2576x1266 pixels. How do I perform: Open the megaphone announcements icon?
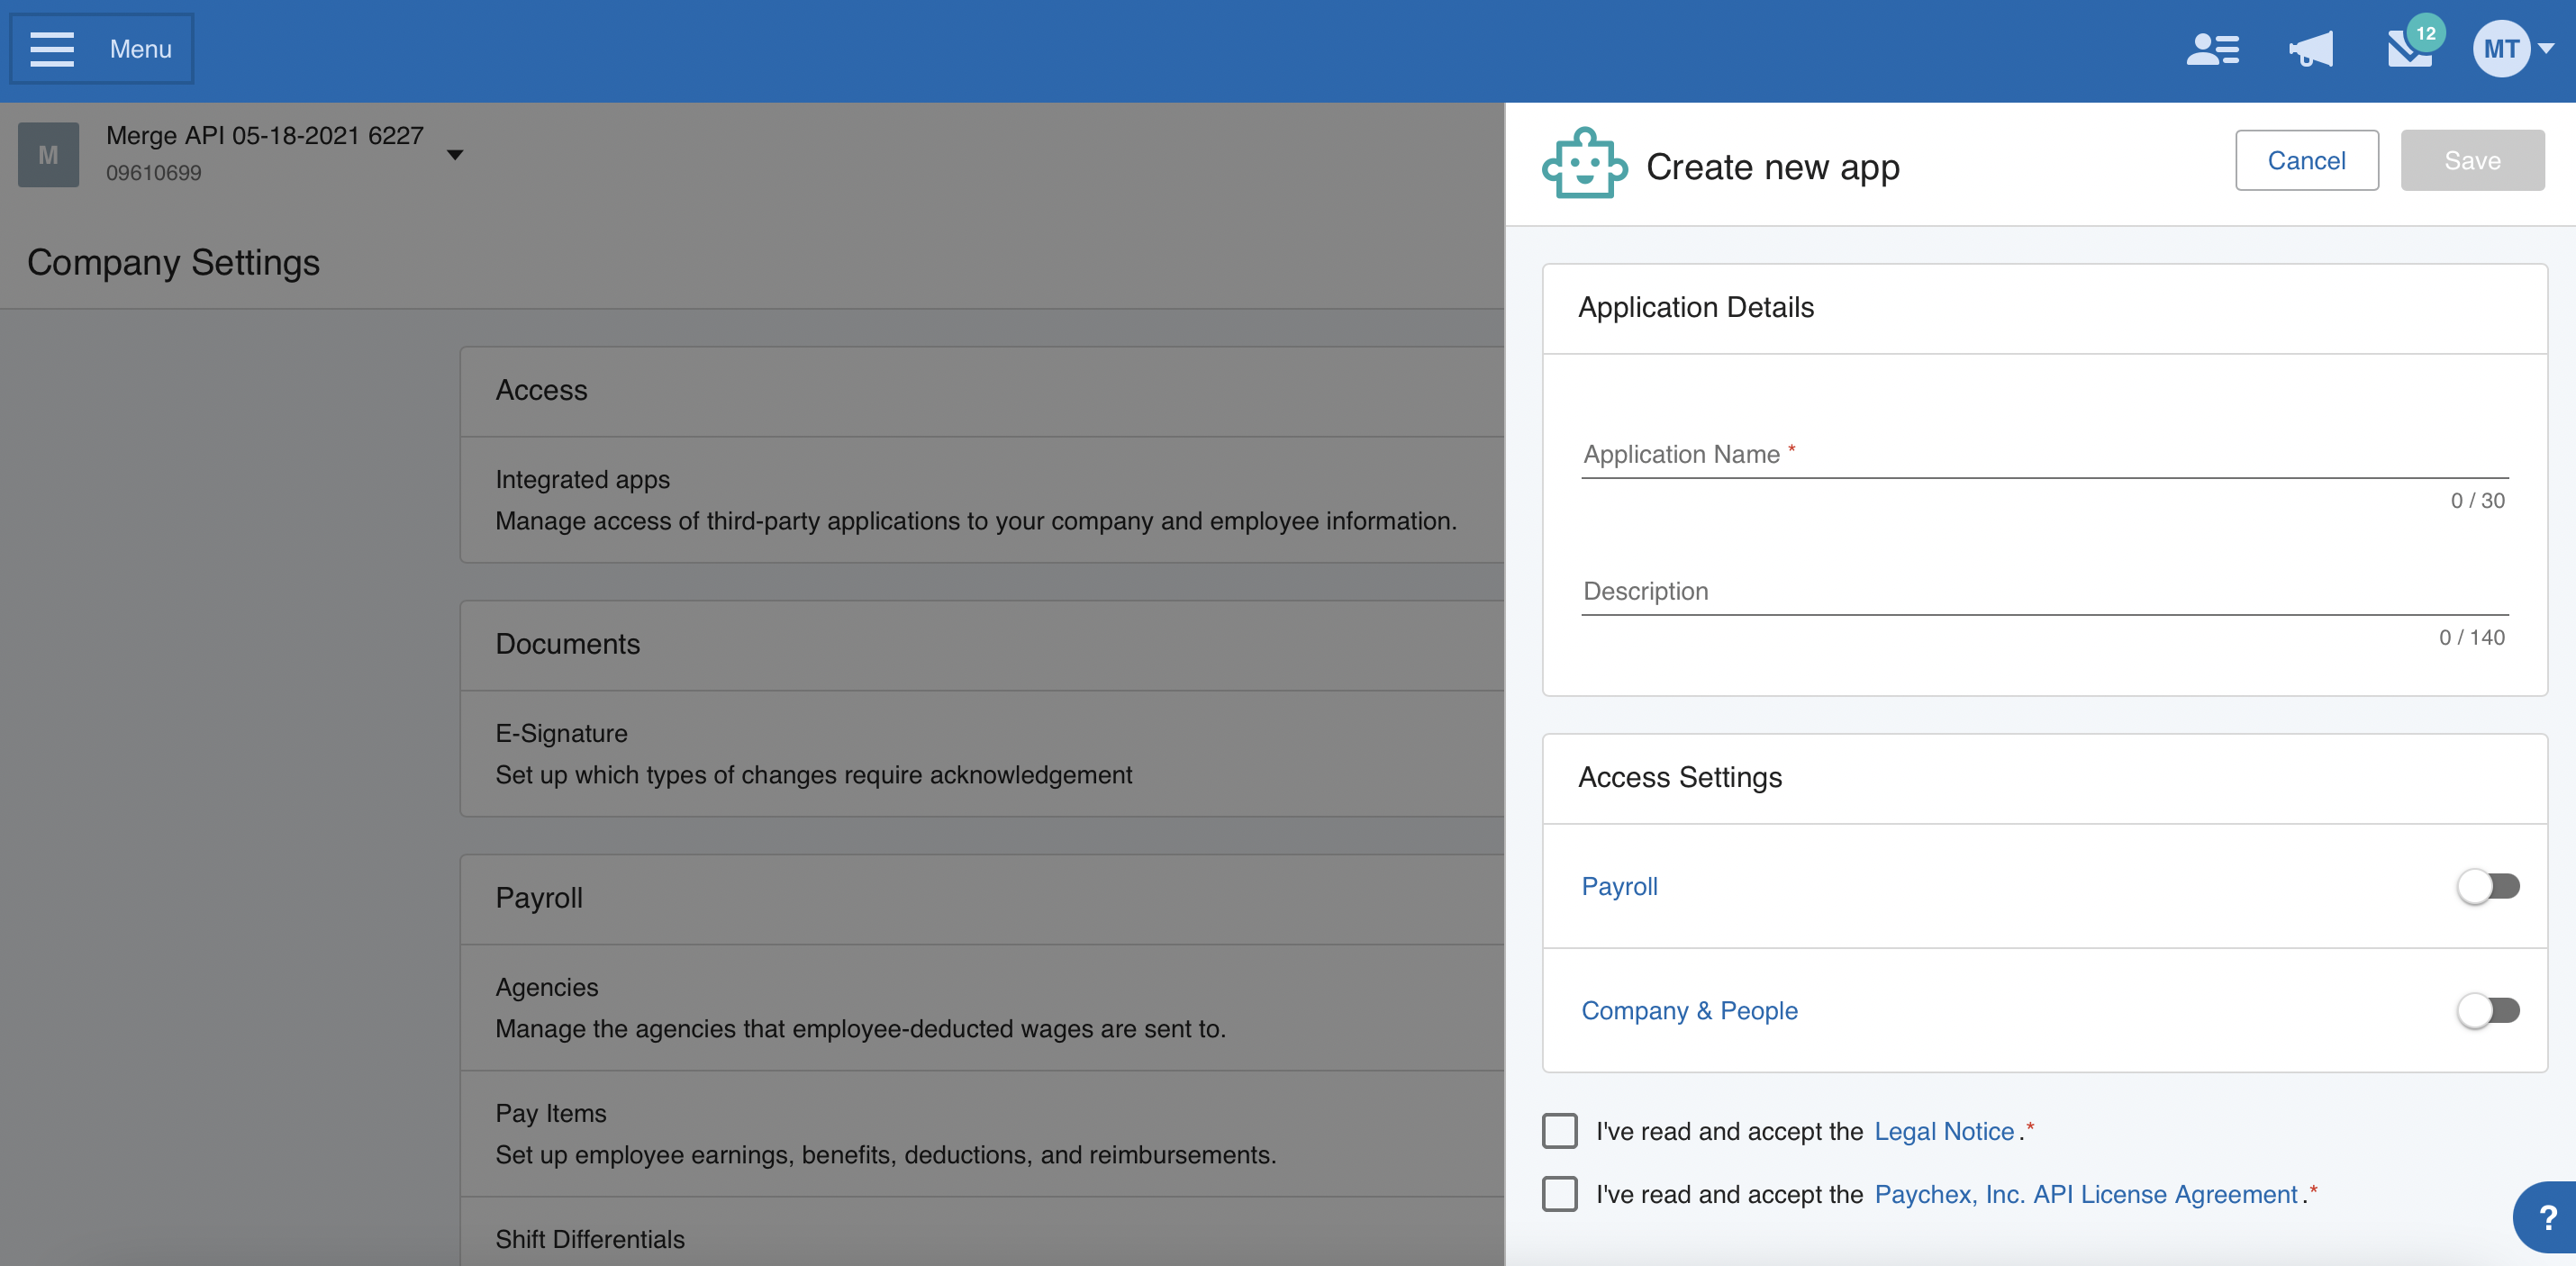coord(2310,49)
